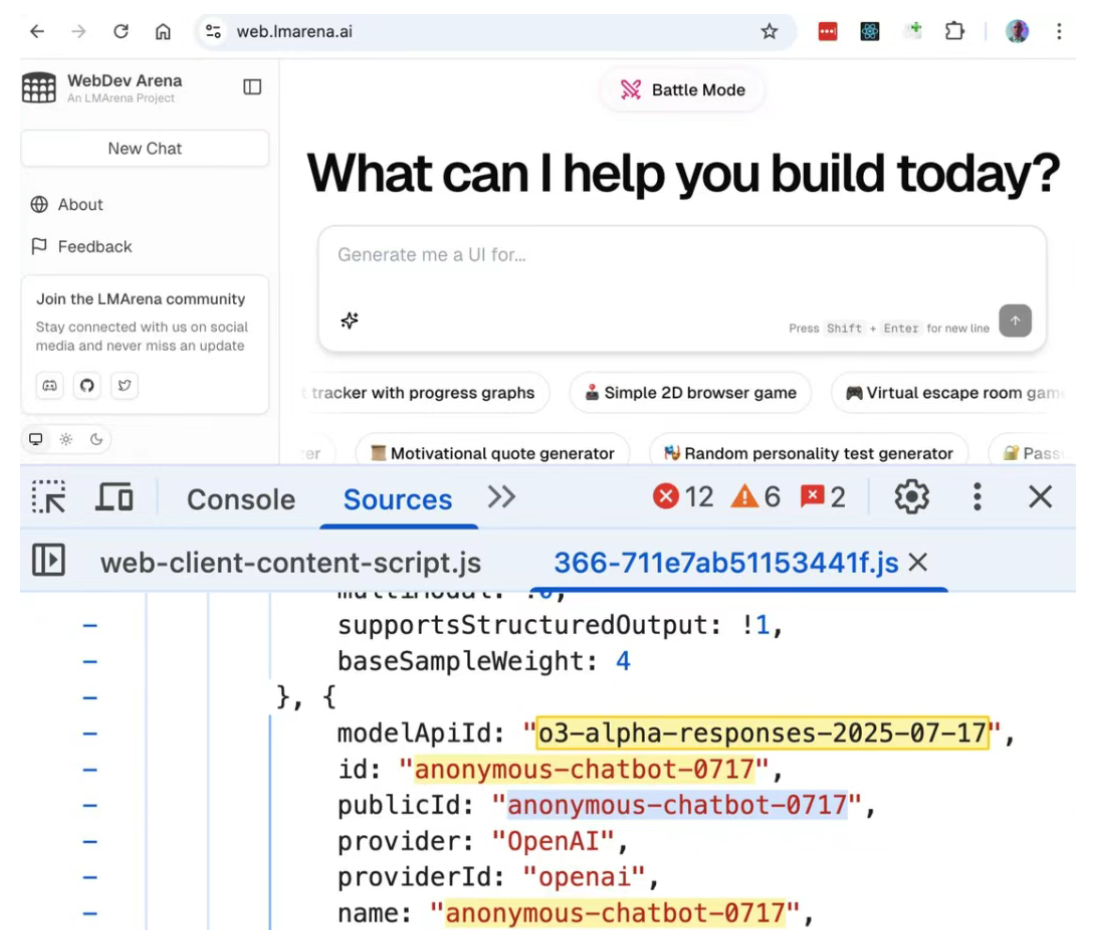Open the Chrome three-dot menu
1108x930 pixels.
point(1059,31)
